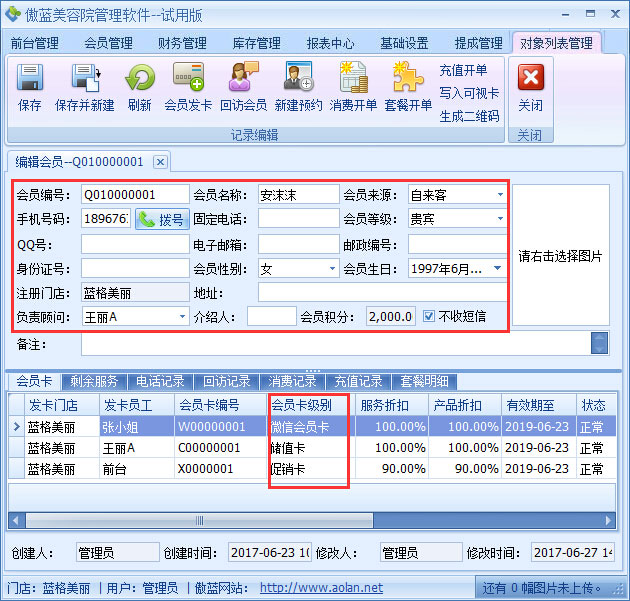Expand the 负责顾问 dropdown

182,317
